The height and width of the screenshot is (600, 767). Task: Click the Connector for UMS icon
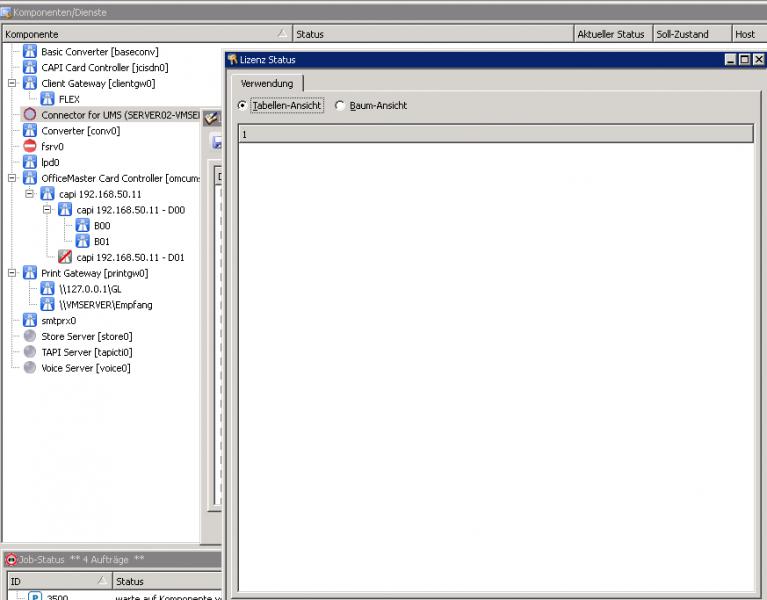click(x=30, y=115)
